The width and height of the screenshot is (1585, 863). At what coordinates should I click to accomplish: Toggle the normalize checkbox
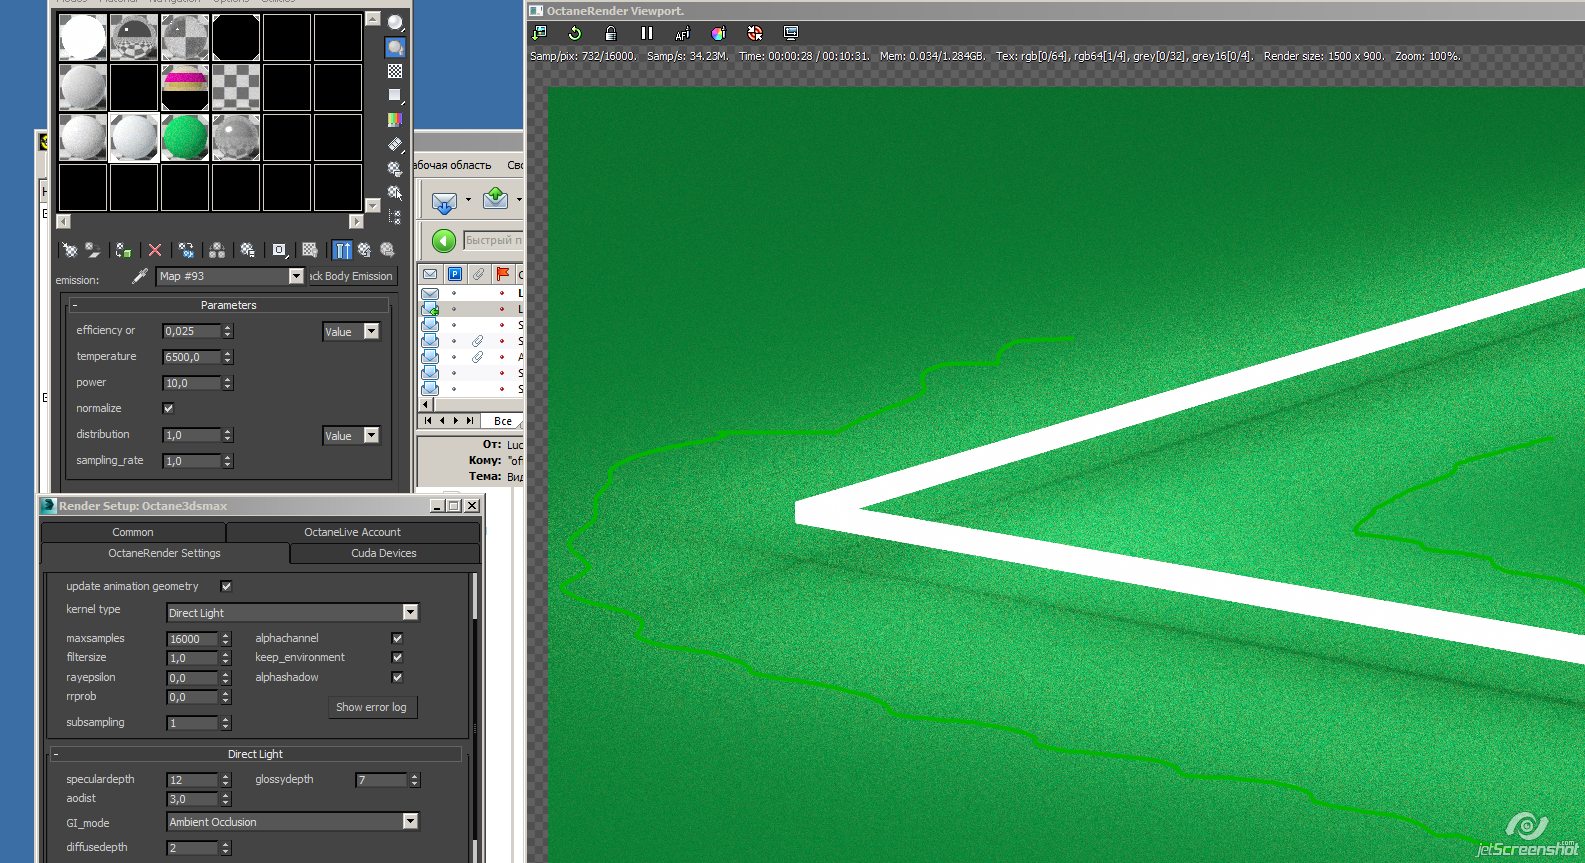point(168,408)
